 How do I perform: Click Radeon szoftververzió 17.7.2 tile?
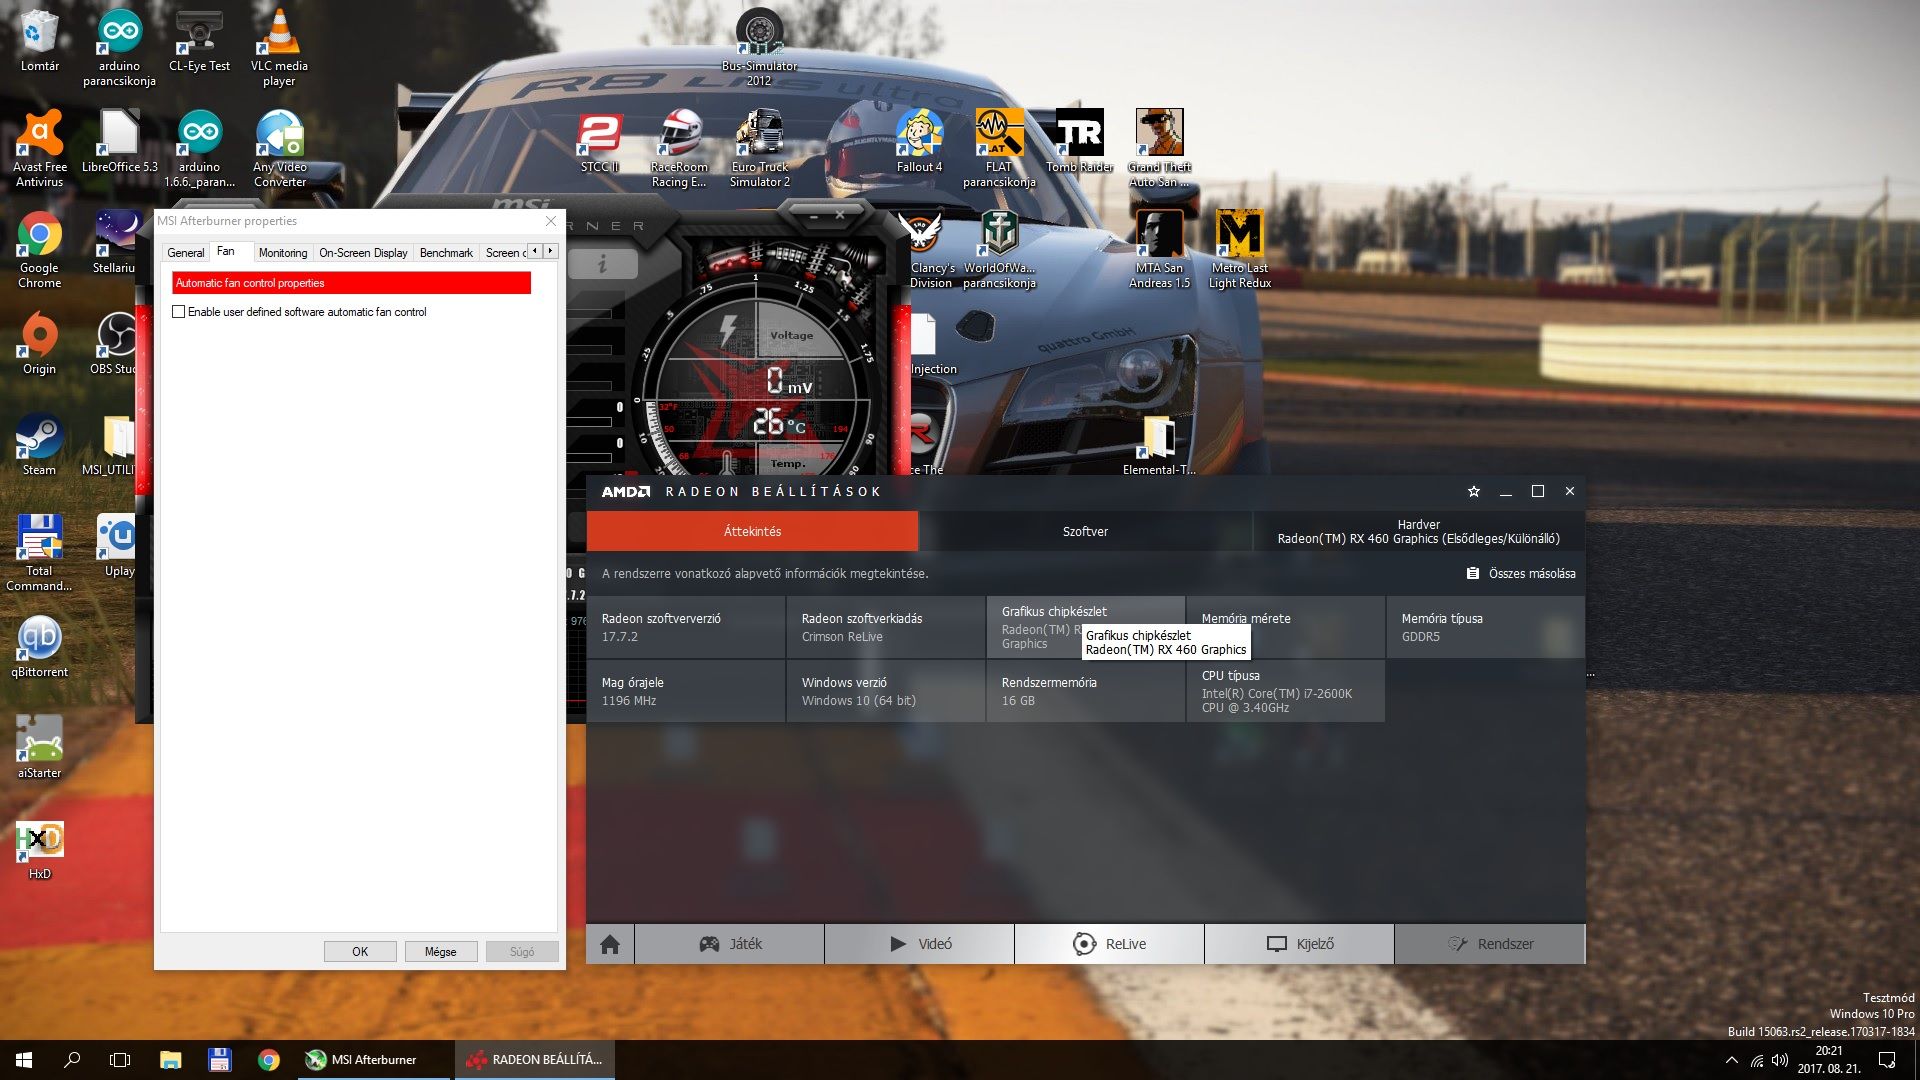(686, 627)
